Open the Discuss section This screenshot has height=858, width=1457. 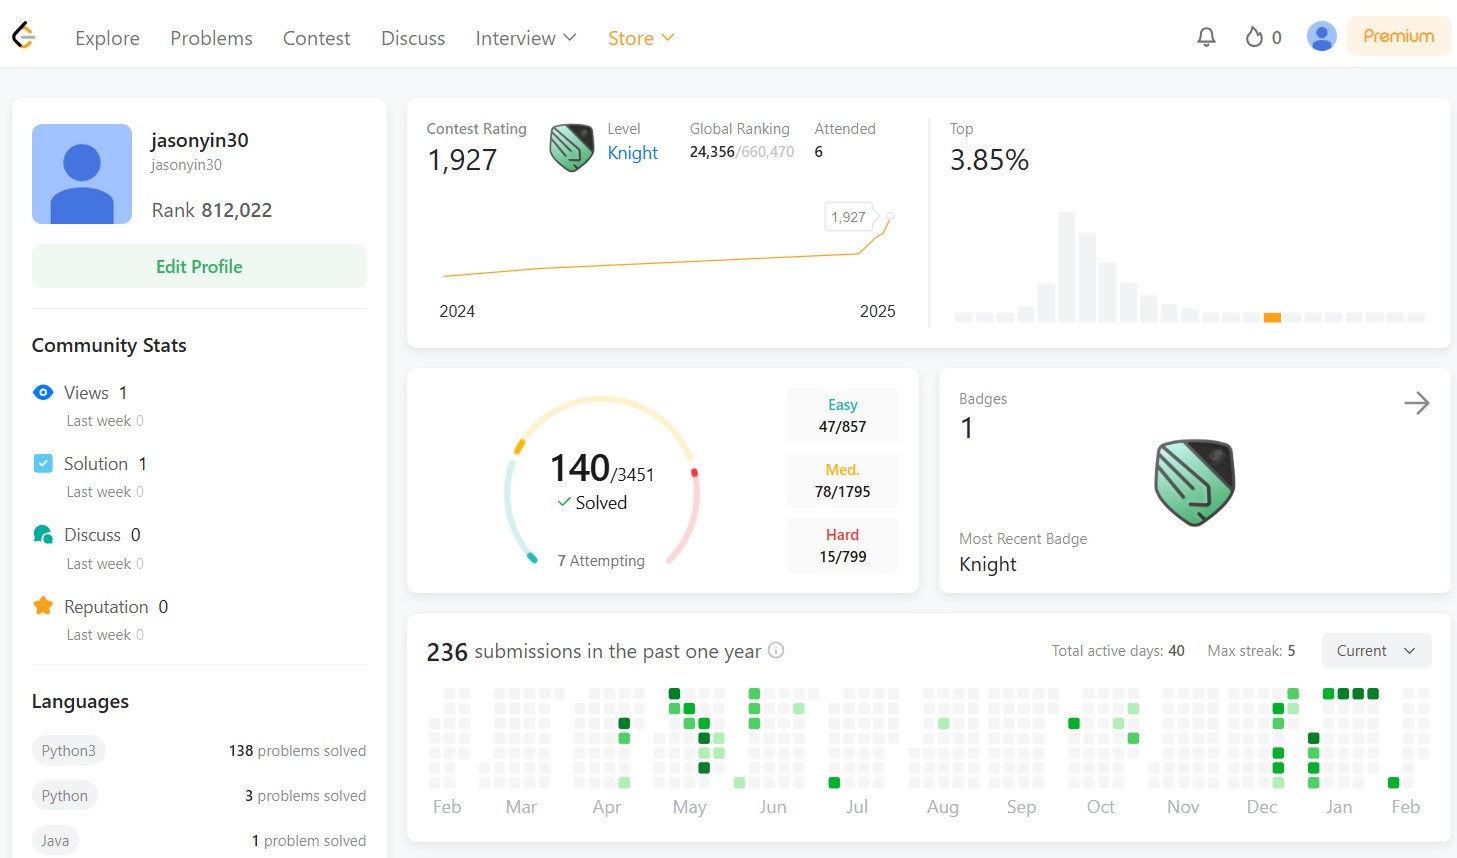(x=413, y=38)
